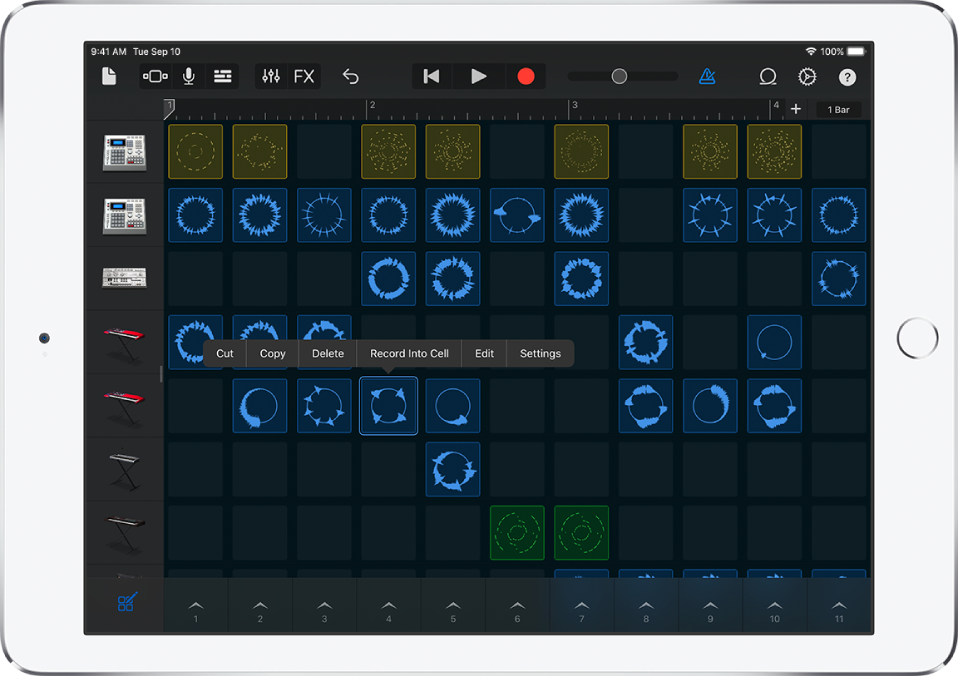Tap the plus button near the ruler
The height and width of the screenshot is (678, 958).
coord(795,108)
